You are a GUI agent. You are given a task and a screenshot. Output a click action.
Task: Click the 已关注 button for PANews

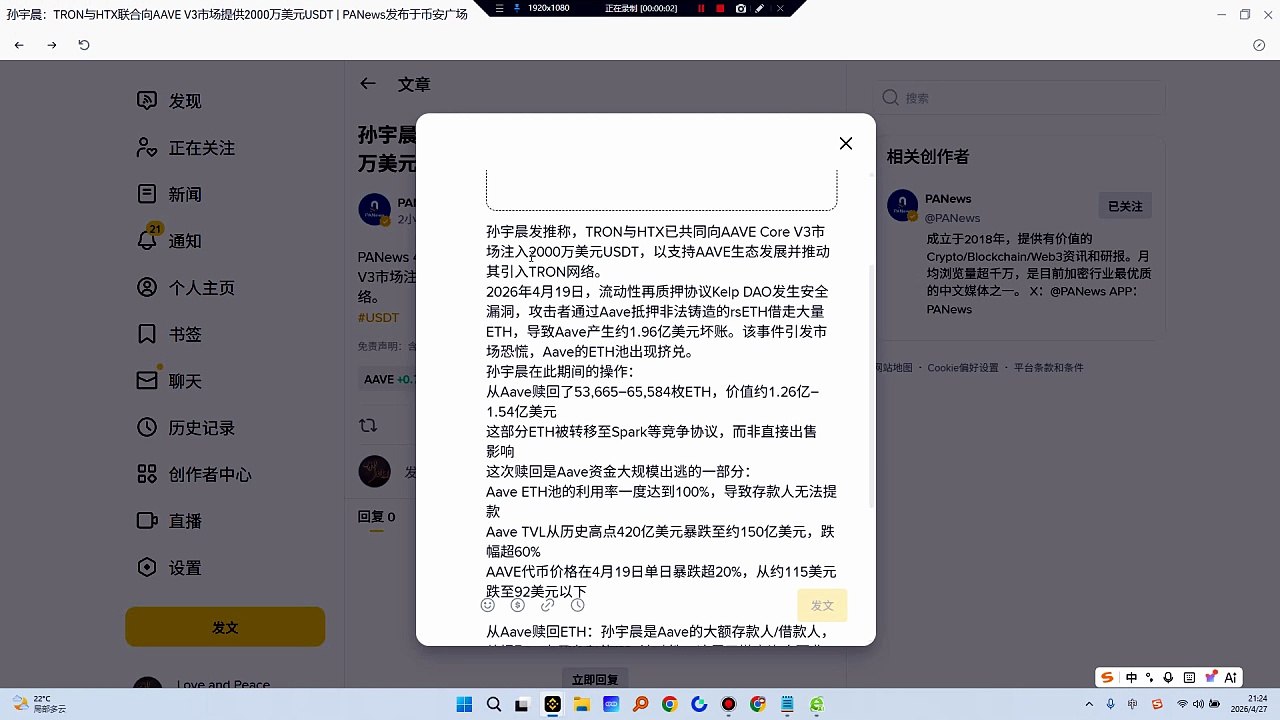tap(1125, 206)
